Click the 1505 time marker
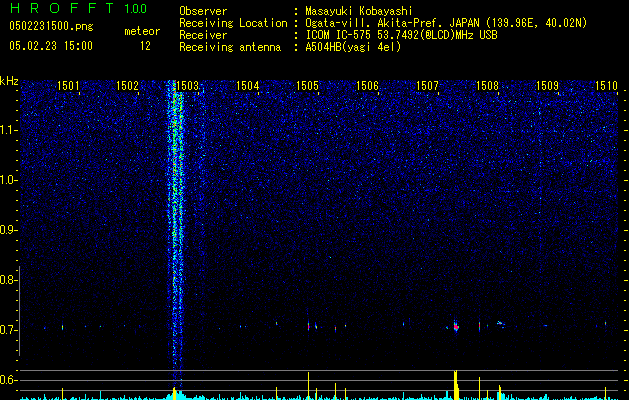This screenshot has height=400, width=629. (x=307, y=86)
